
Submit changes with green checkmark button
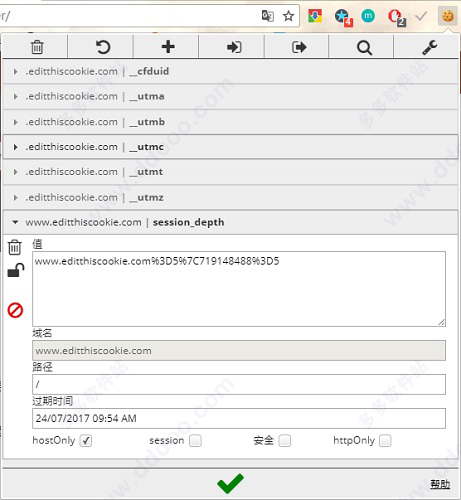230,484
